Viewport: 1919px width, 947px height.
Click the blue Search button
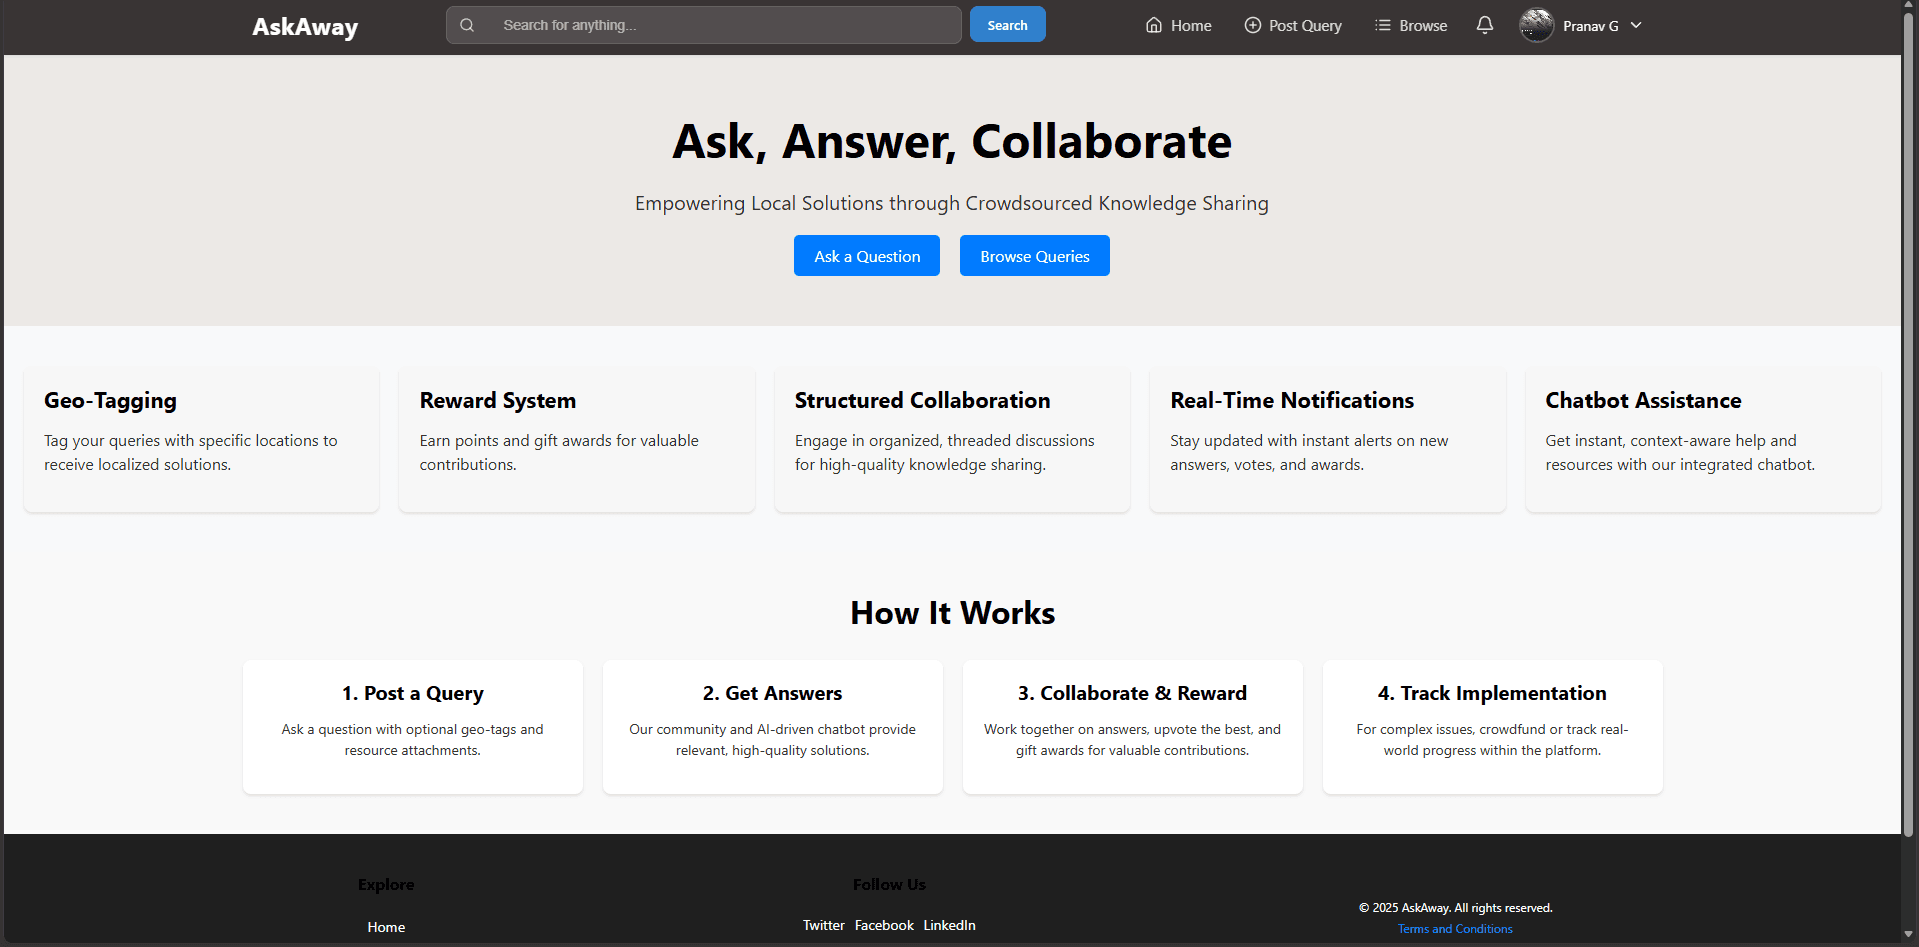coord(1007,25)
